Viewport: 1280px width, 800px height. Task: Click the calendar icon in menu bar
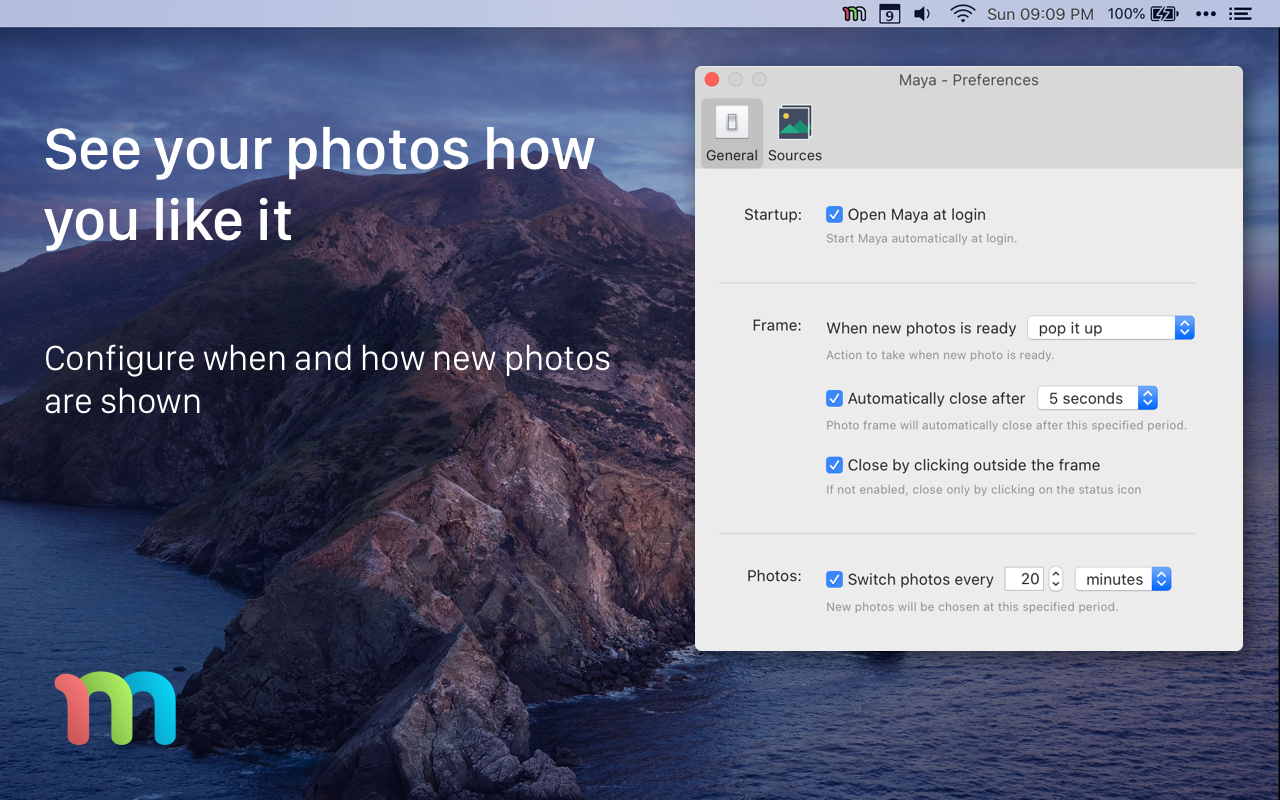pyautogui.click(x=888, y=14)
